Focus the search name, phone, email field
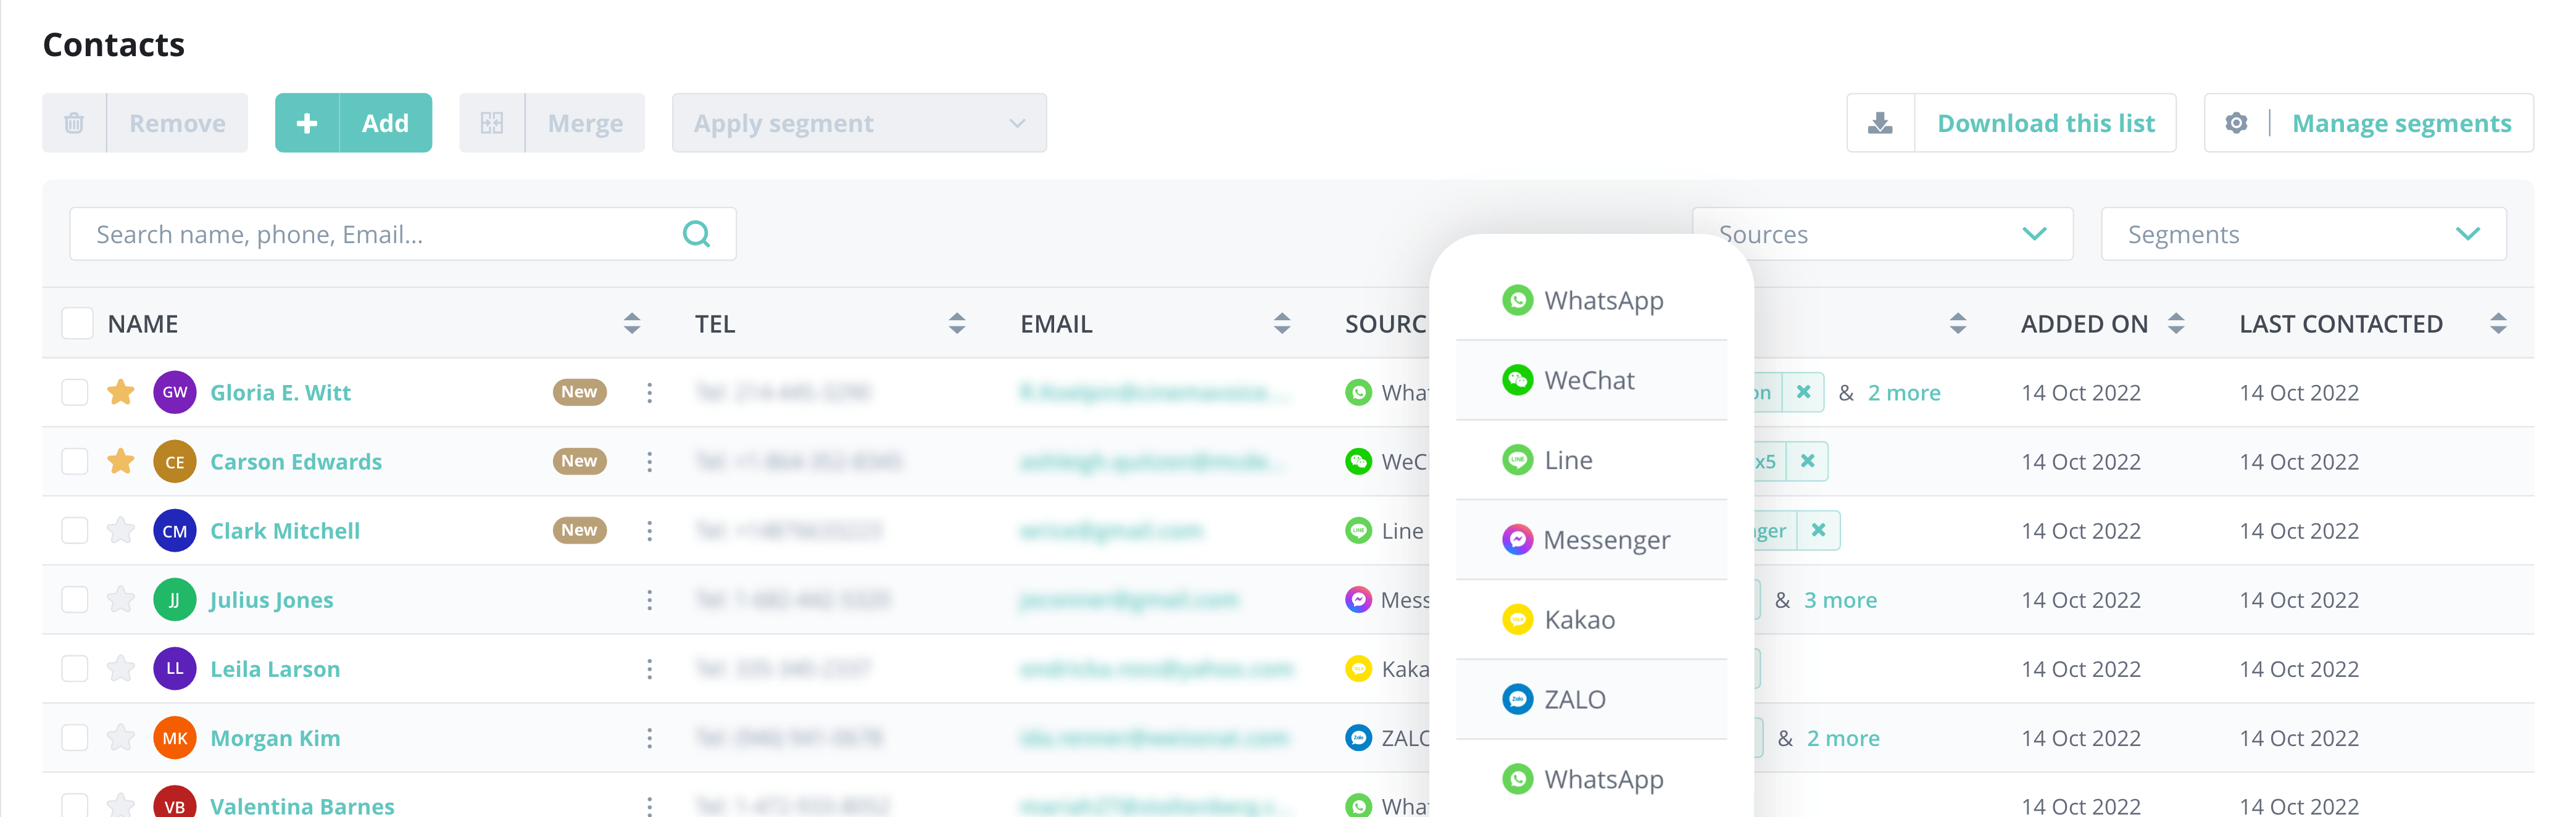 [x=380, y=234]
